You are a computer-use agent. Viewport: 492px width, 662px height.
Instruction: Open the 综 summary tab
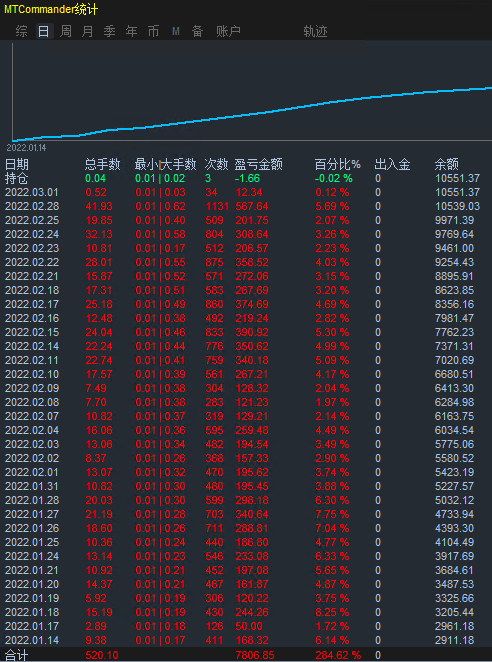[22, 31]
